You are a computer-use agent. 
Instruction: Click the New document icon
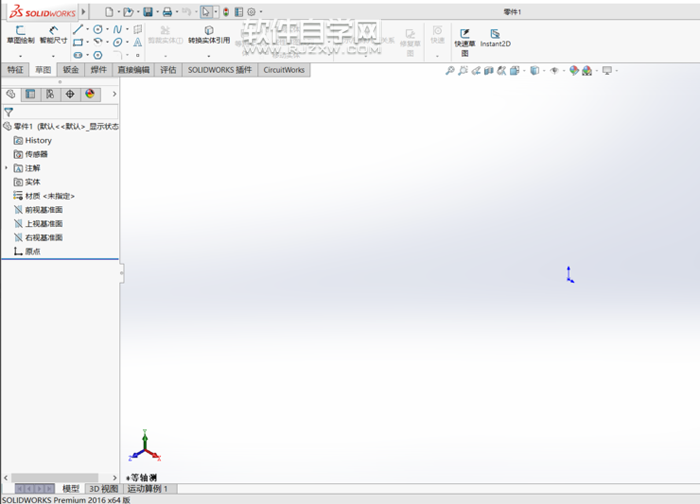tap(109, 12)
